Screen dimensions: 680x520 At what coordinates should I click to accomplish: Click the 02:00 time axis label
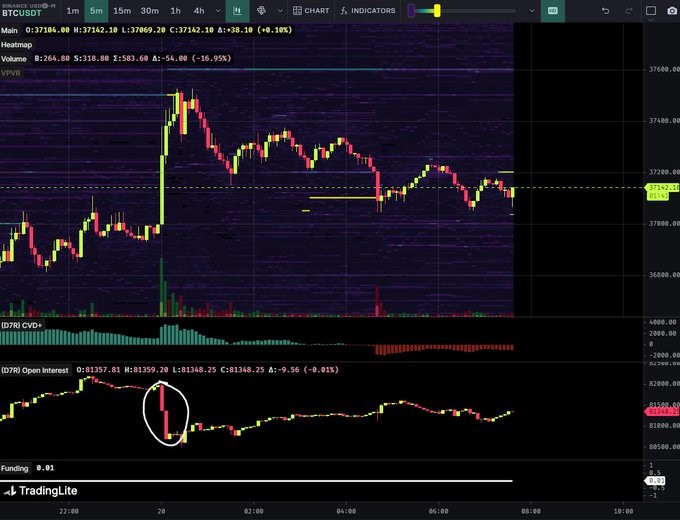pyautogui.click(x=253, y=511)
